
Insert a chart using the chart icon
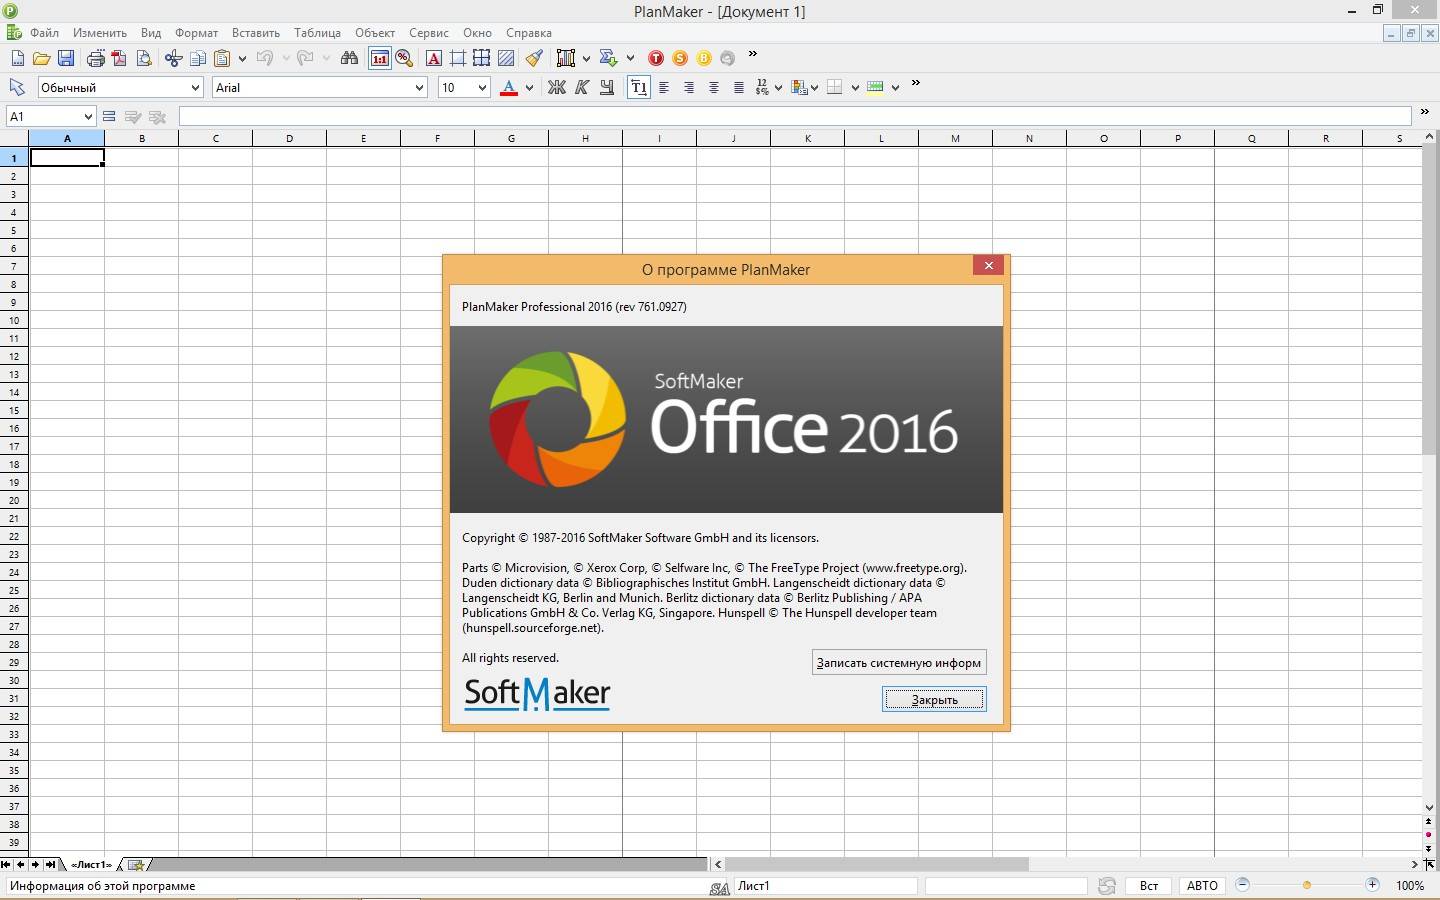coord(566,58)
